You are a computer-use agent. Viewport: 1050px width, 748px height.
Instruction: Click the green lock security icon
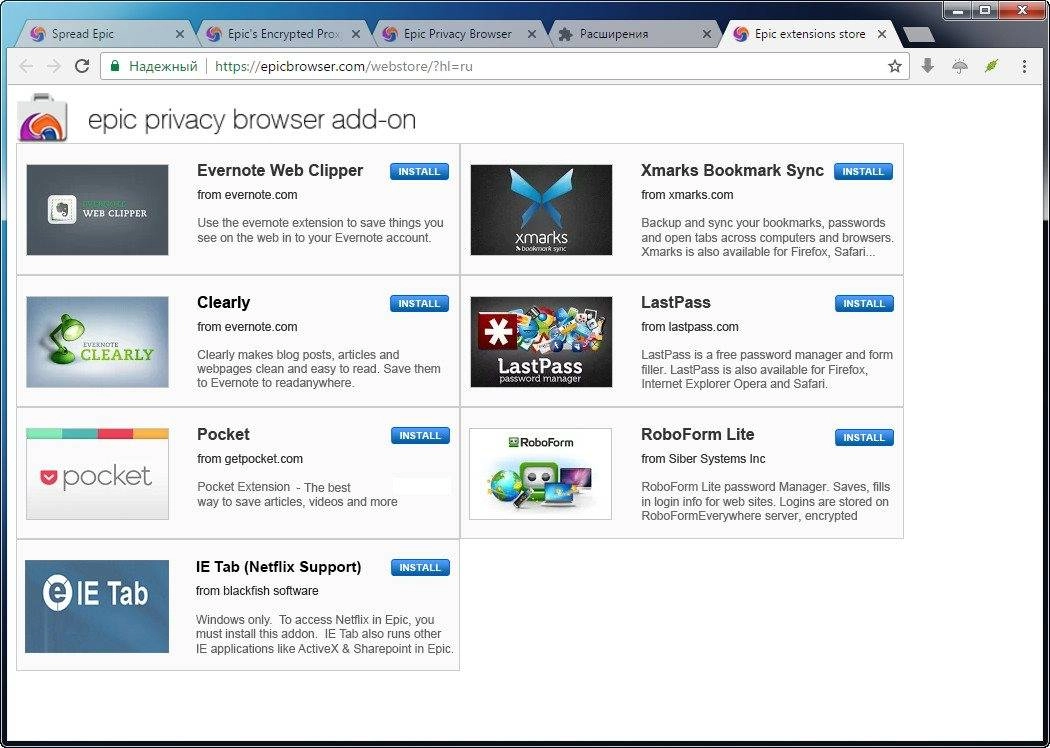[115, 66]
